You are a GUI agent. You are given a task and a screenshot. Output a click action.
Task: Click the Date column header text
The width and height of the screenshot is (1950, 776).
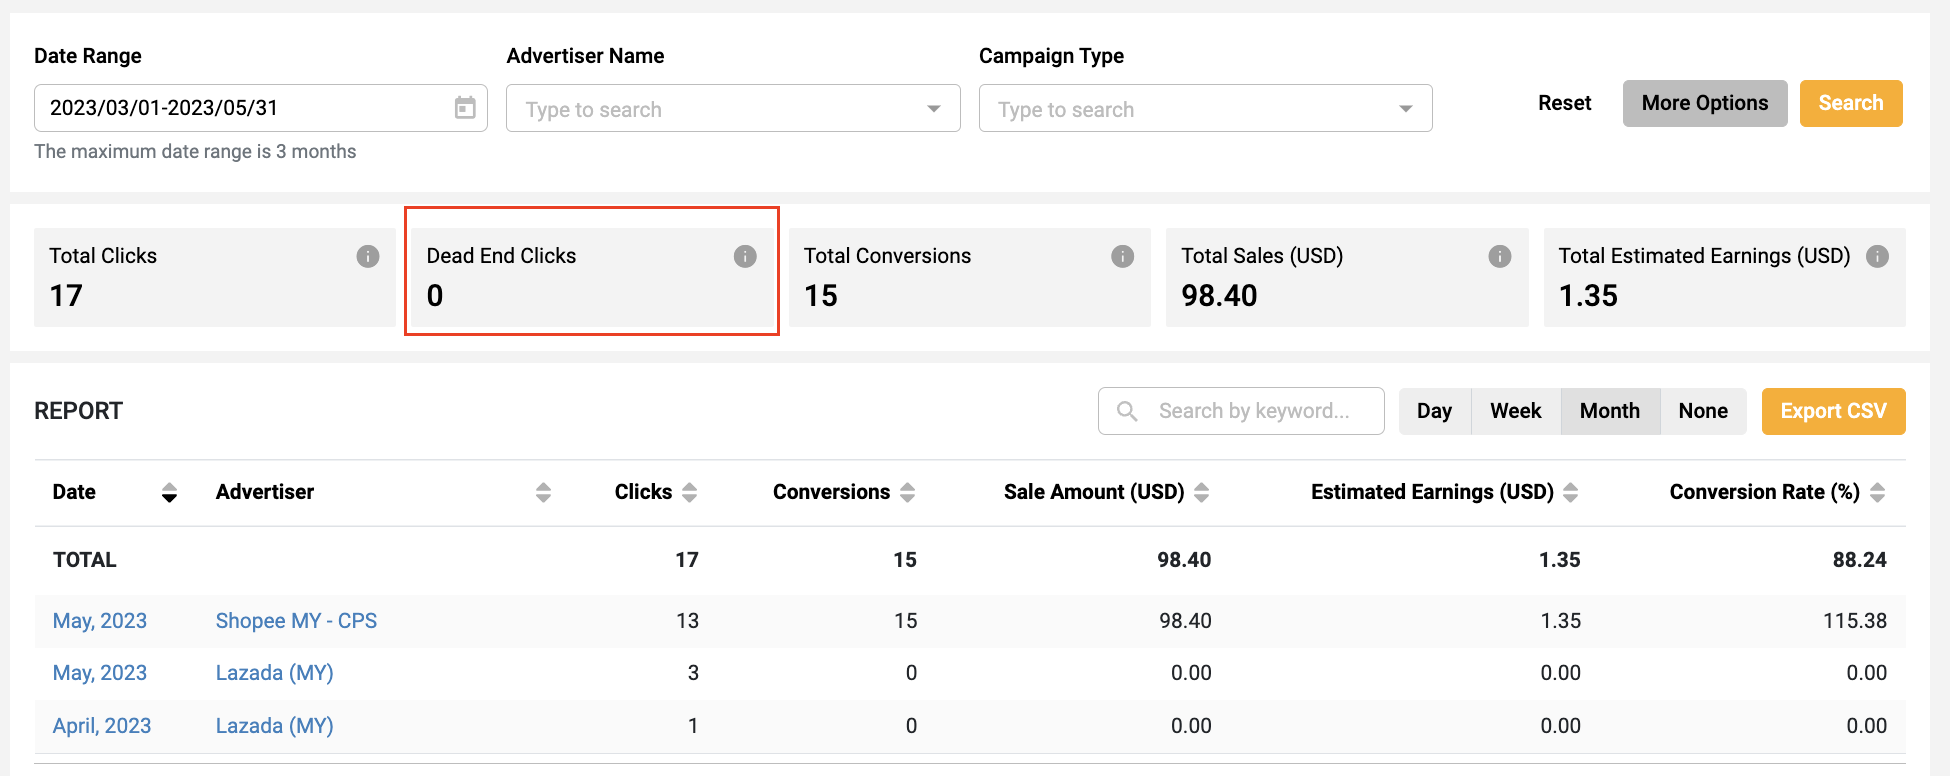(x=74, y=492)
